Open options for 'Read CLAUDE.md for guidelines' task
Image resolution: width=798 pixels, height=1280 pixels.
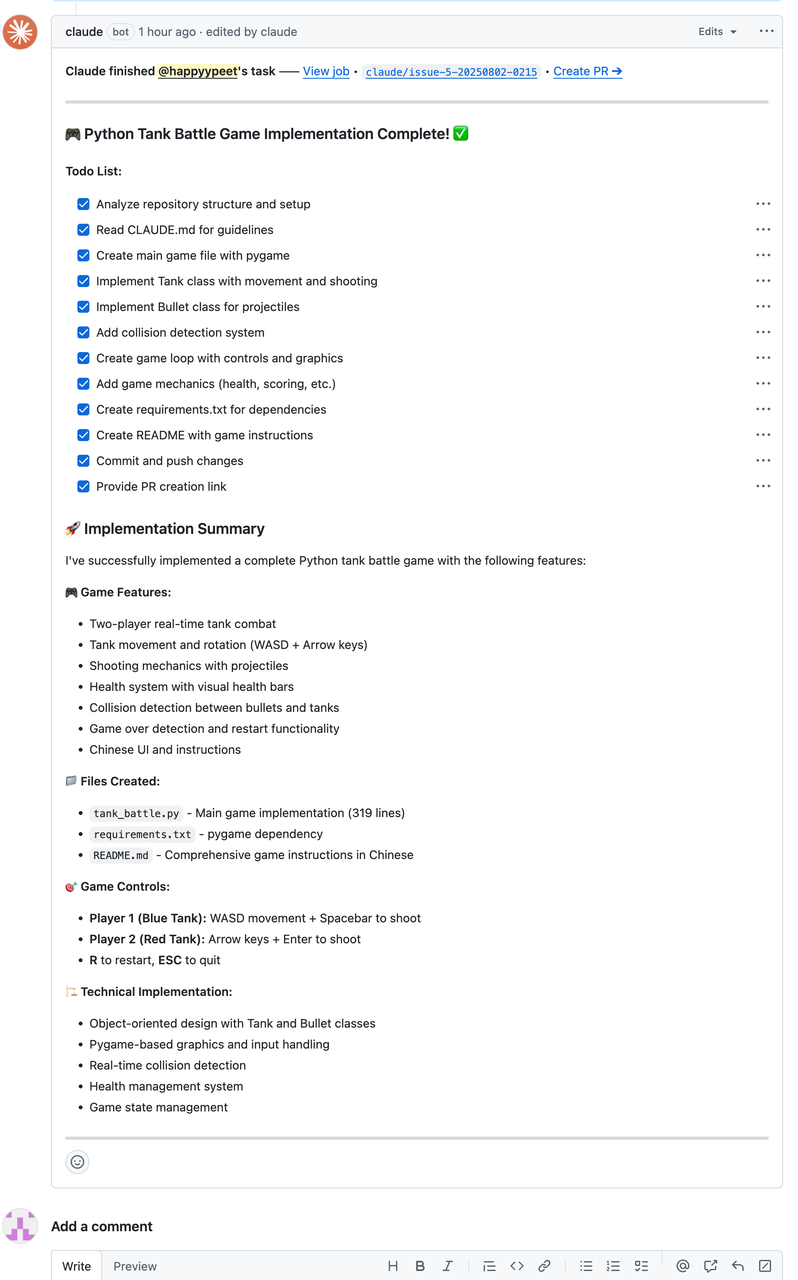pyautogui.click(x=763, y=230)
